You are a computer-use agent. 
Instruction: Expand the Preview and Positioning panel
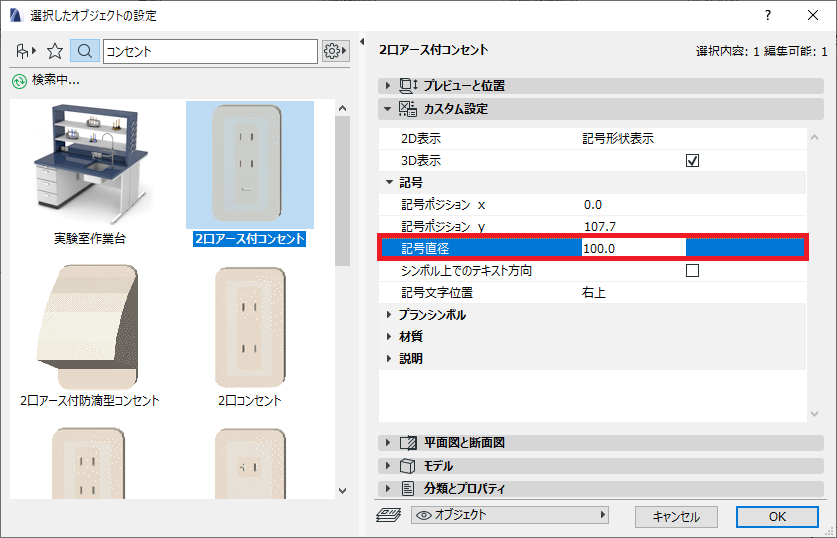(388, 85)
